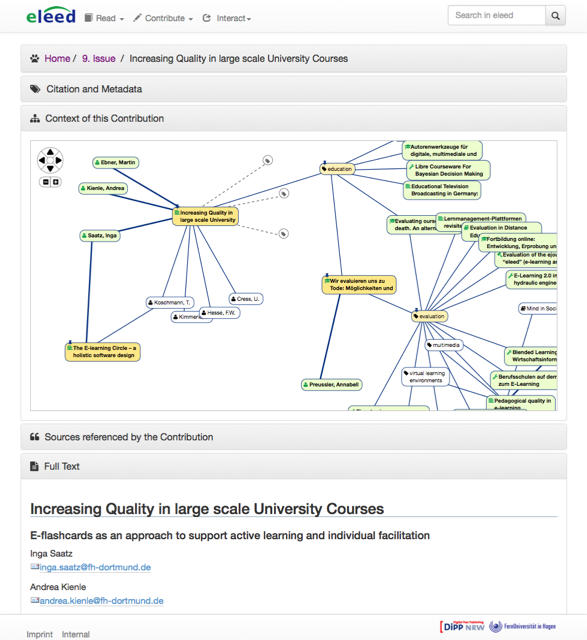Open the Imprint footer link
This screenshot has height=640, width=587.
click(x=40, y=634)
